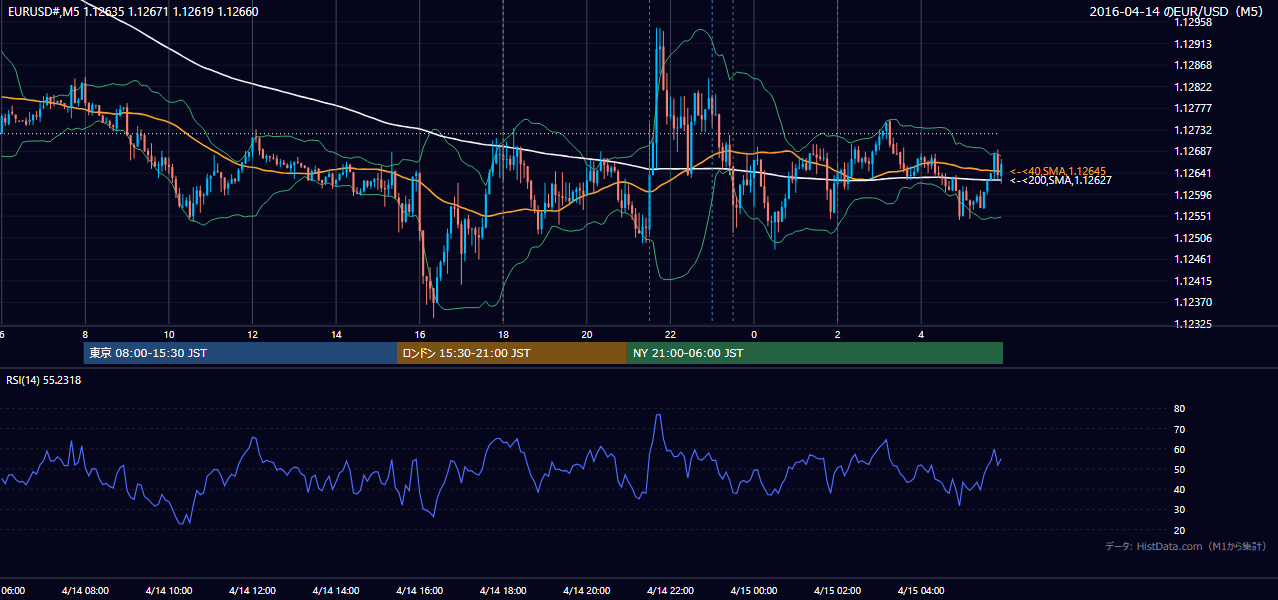Click the 4/15 00:00 time axis label
The width and height of the screenshot is (1278, 600).
point(754,591)
